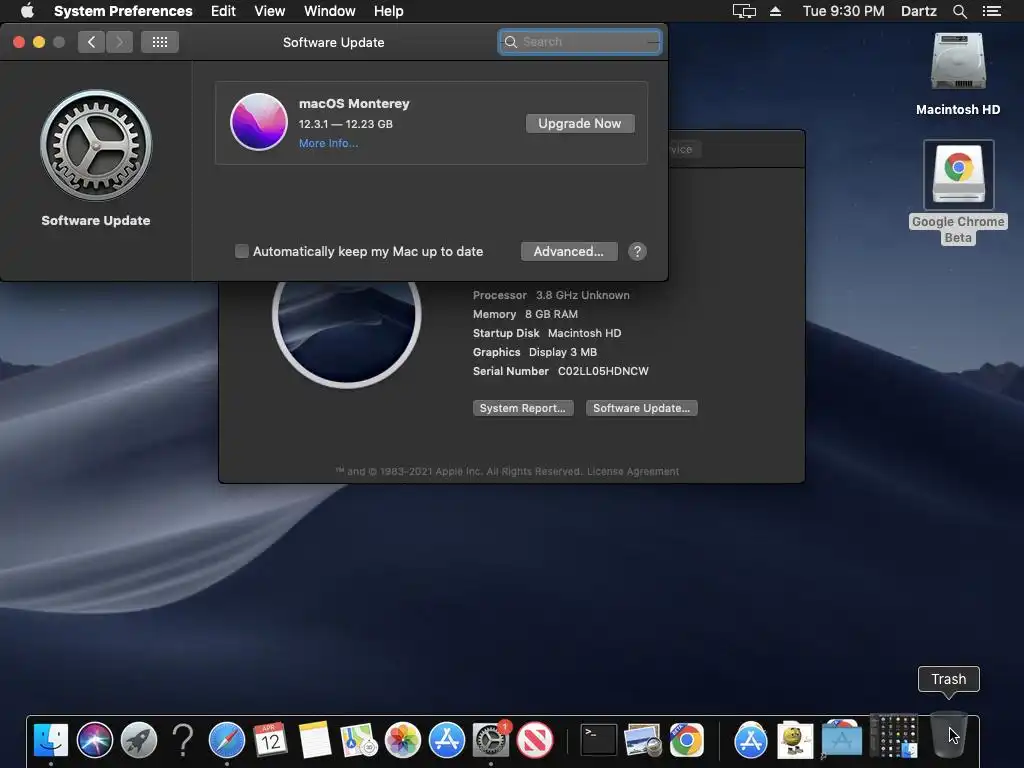Click the forward arrow in toolbar

[119, 42]
